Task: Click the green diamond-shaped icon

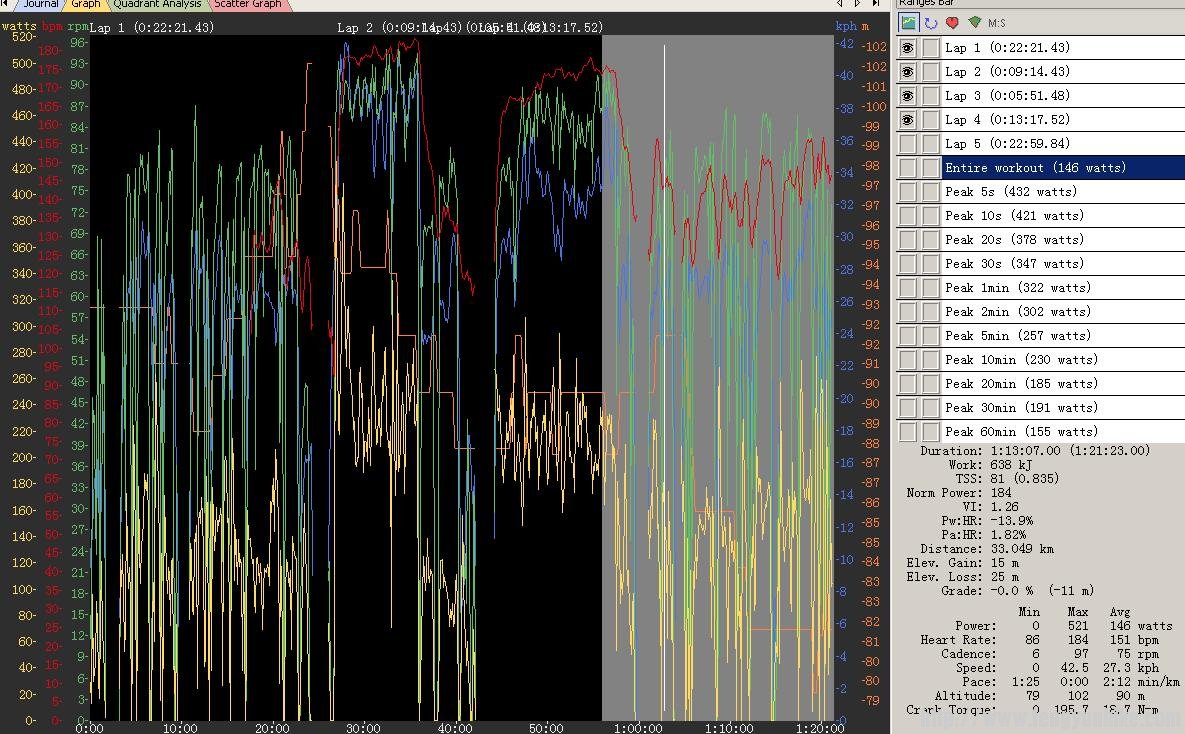Action: point(974,22)
